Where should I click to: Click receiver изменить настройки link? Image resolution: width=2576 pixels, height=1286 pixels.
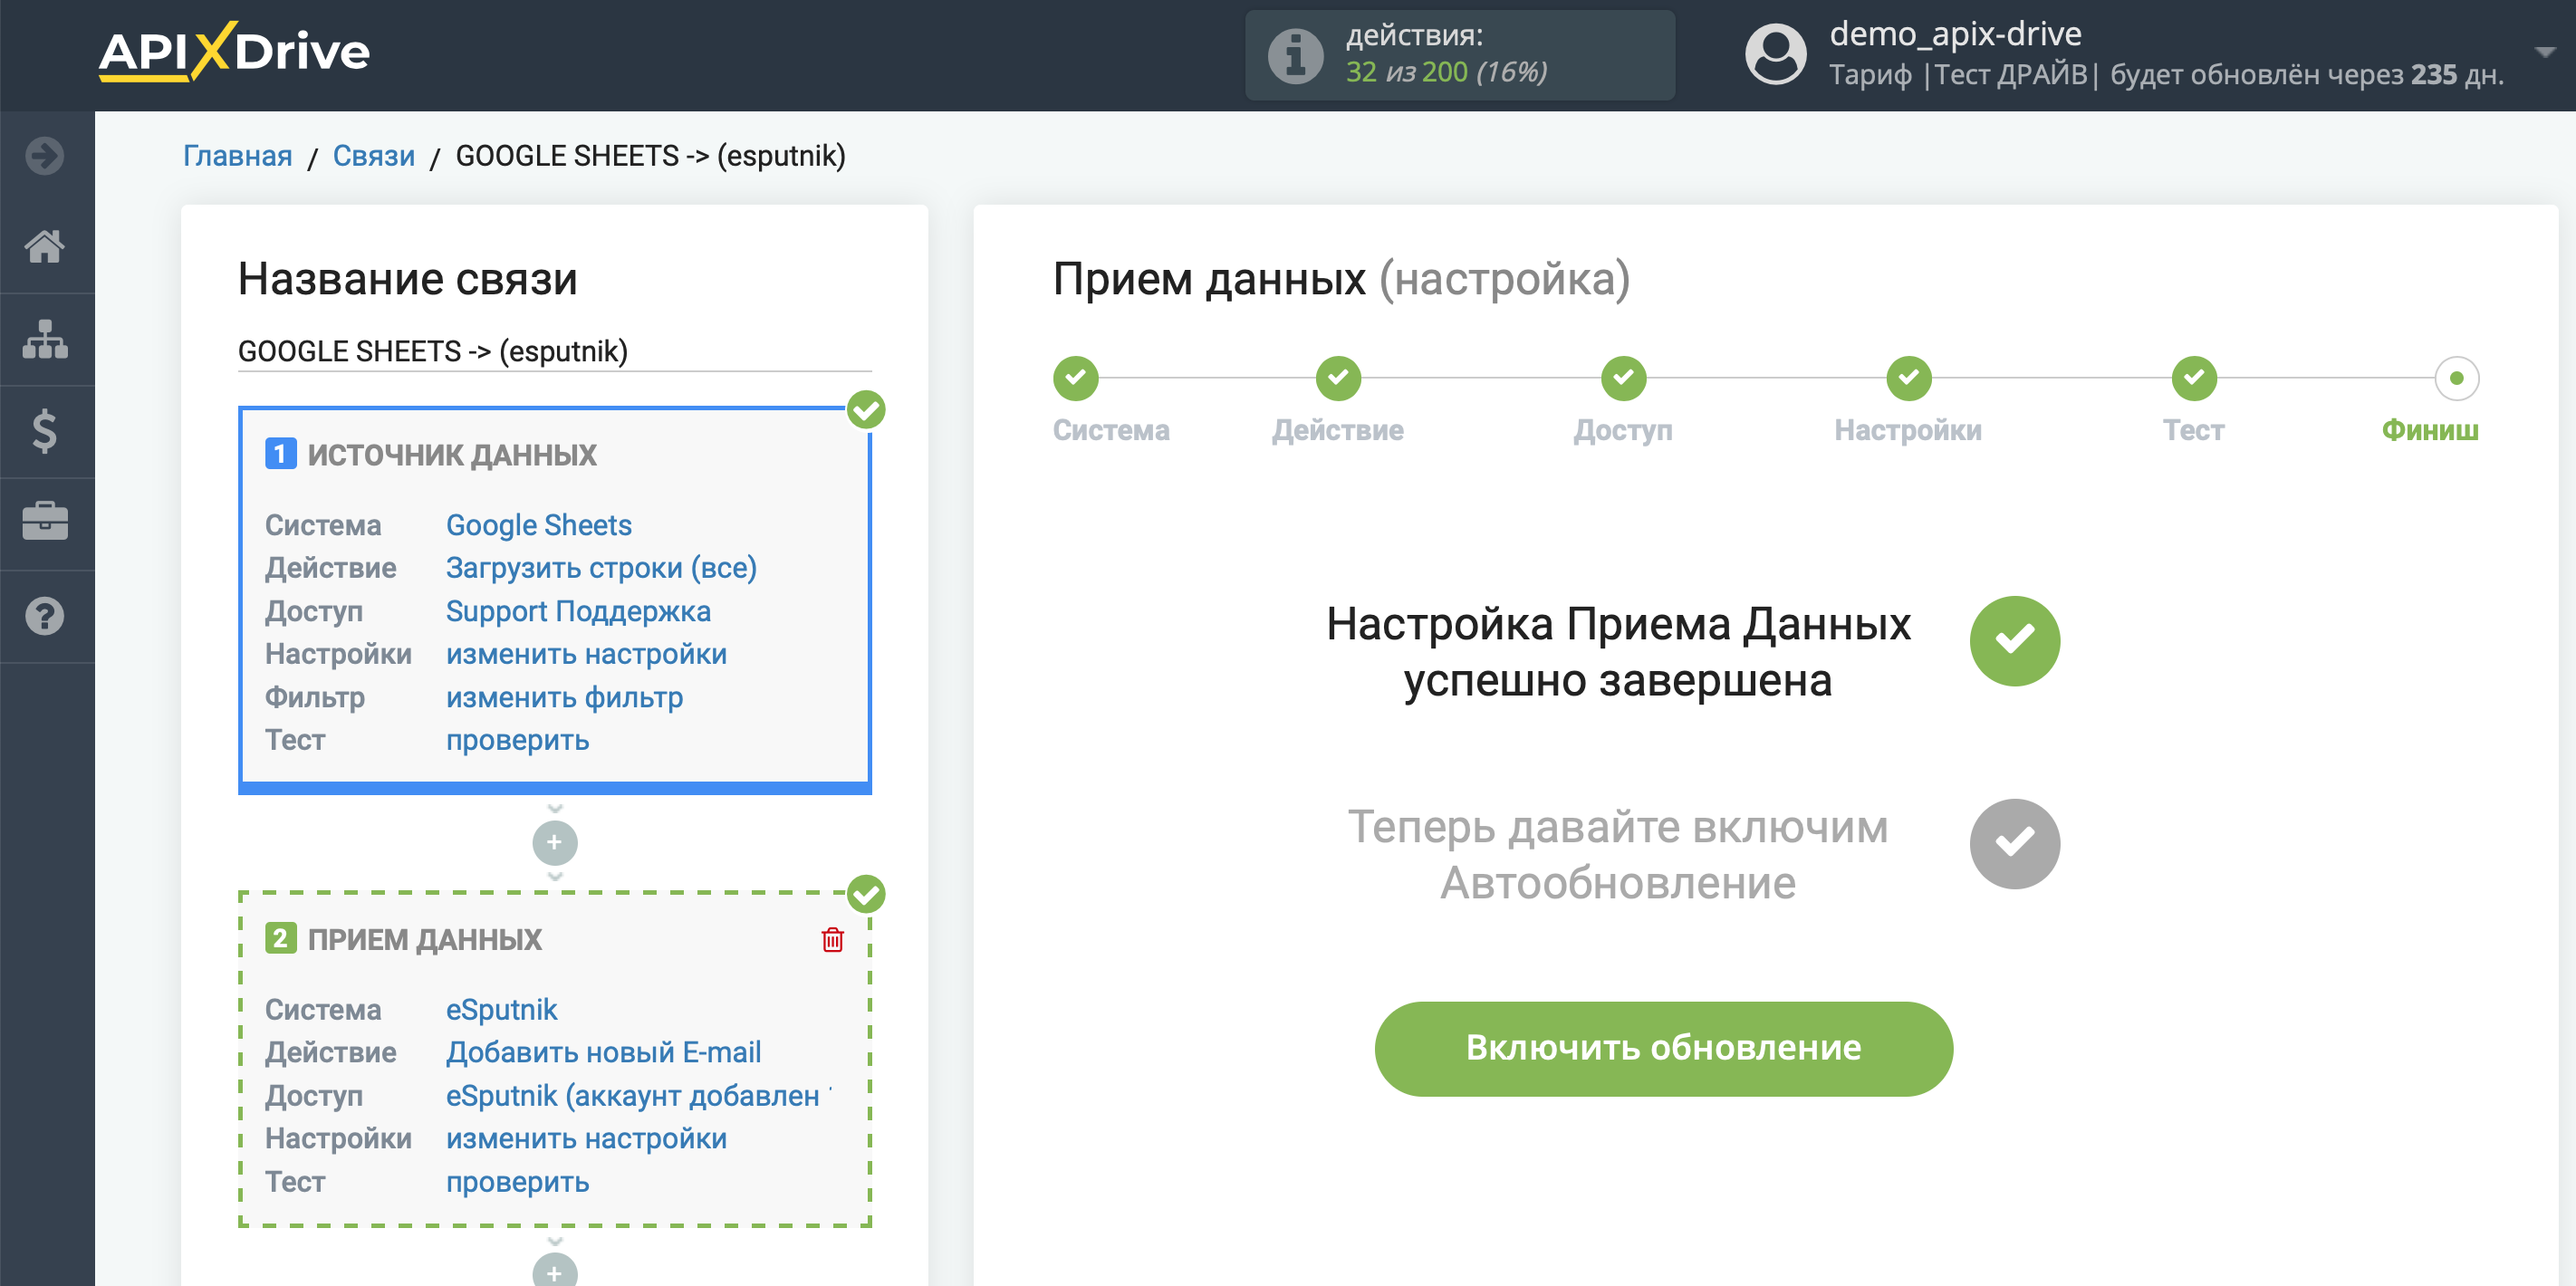pos(586,1138)
